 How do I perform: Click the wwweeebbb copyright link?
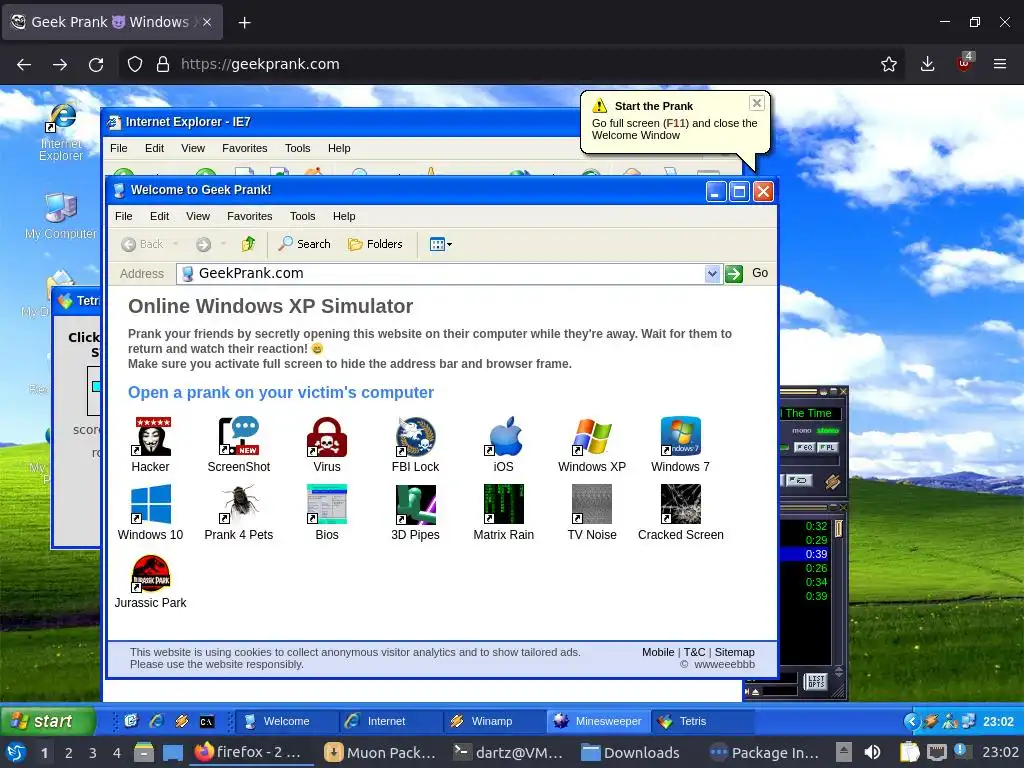click(724, 664)
